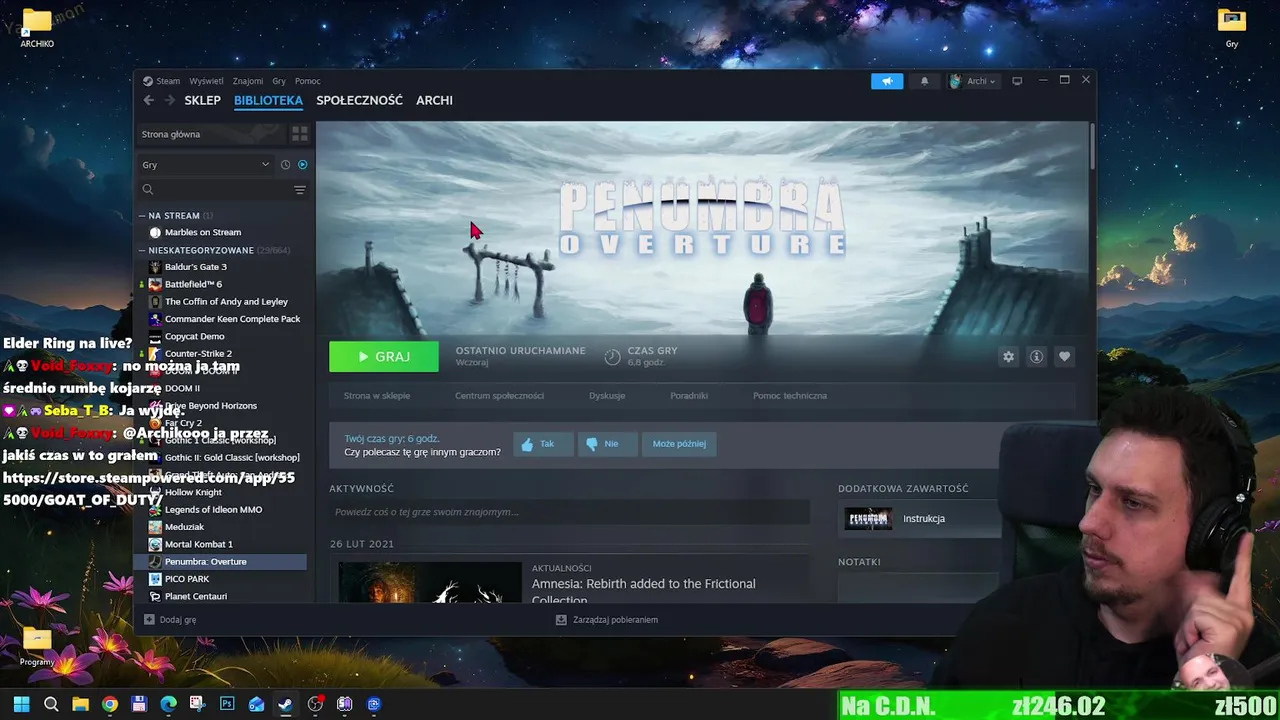Screen dimensions: 1280x720
Task: Open Centrum społeczności link
Action: click(499, 396)
